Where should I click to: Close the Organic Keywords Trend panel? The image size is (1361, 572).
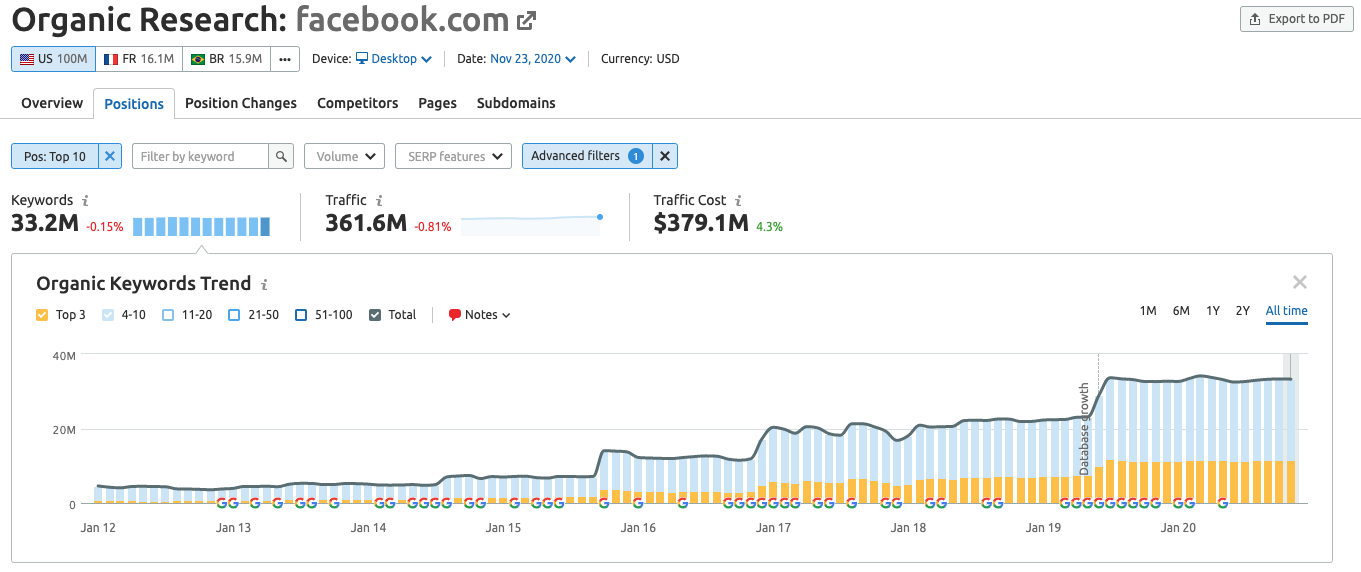1299,283
